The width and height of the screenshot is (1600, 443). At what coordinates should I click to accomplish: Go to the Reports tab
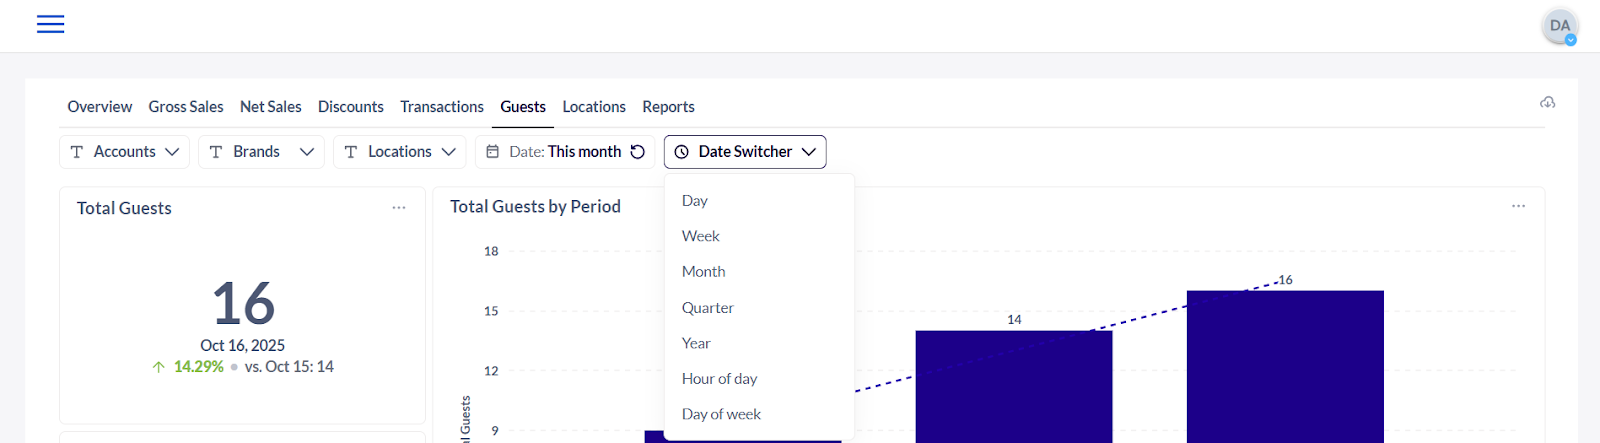click(668, 107)
